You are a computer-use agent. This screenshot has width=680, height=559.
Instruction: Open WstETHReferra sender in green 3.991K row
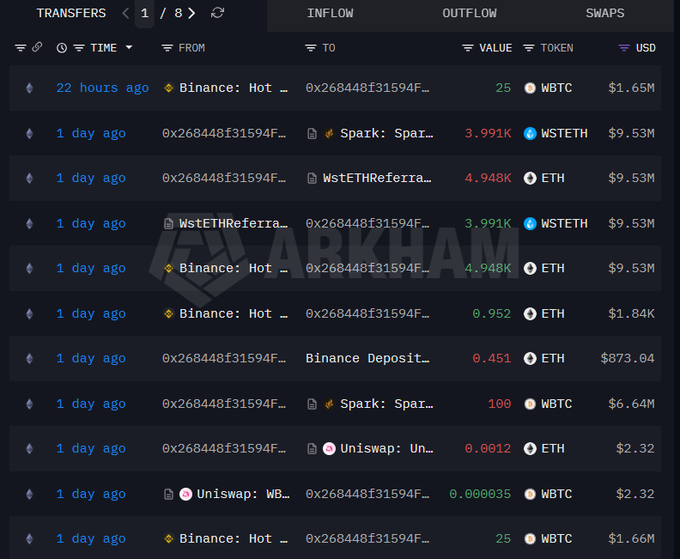233,224
